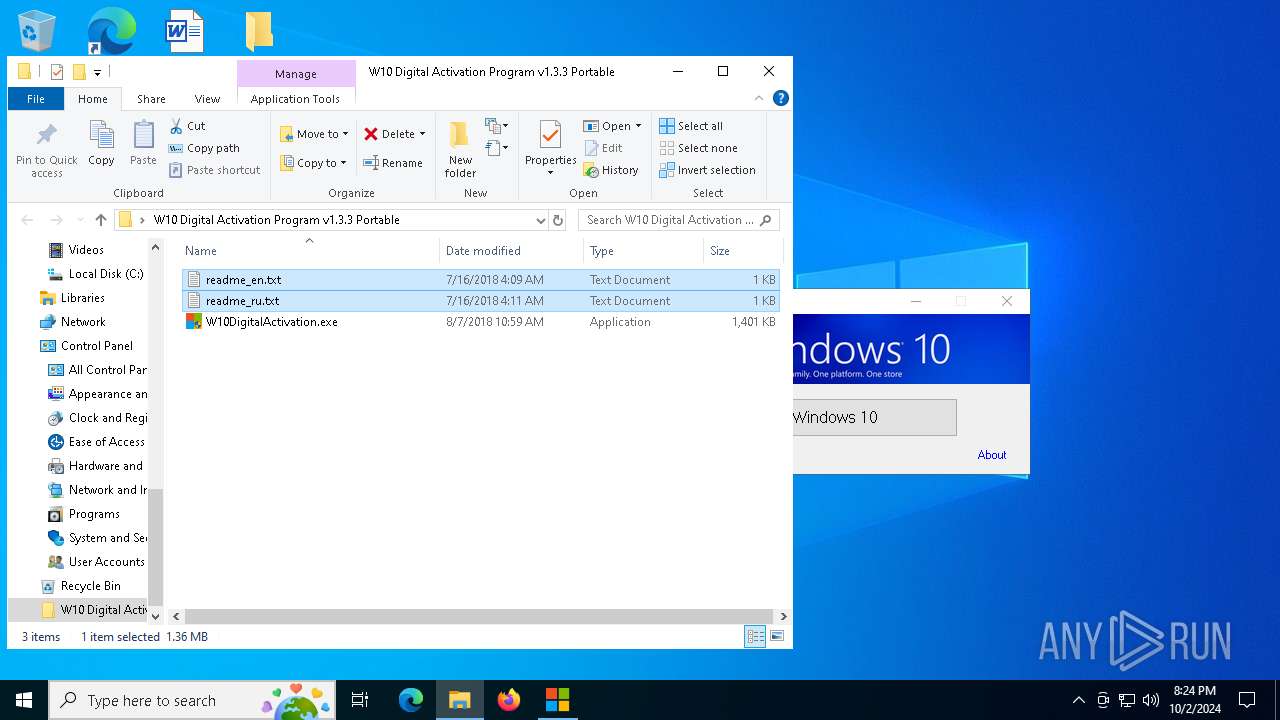1280x720 pixels.
Task: Expand the Delete options arrow
Action: click(x=422, y=134)
